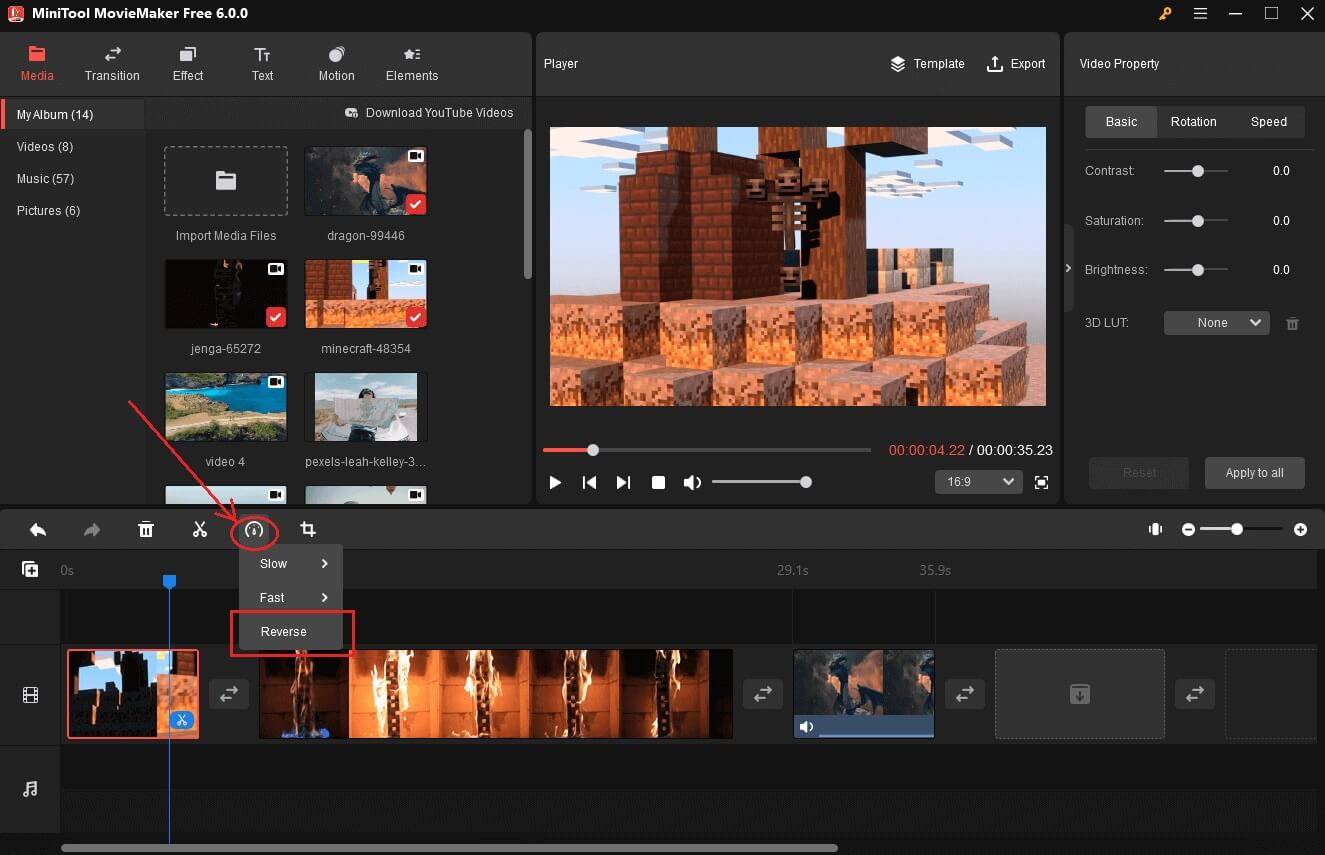Select the jenga fire clip on timeline
This screenshot has height=855, width=1325.
[x=496, y=694]
